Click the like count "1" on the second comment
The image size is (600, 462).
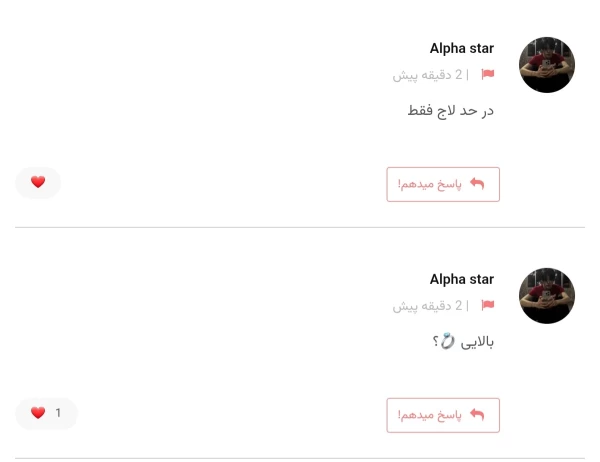(58, 413)
